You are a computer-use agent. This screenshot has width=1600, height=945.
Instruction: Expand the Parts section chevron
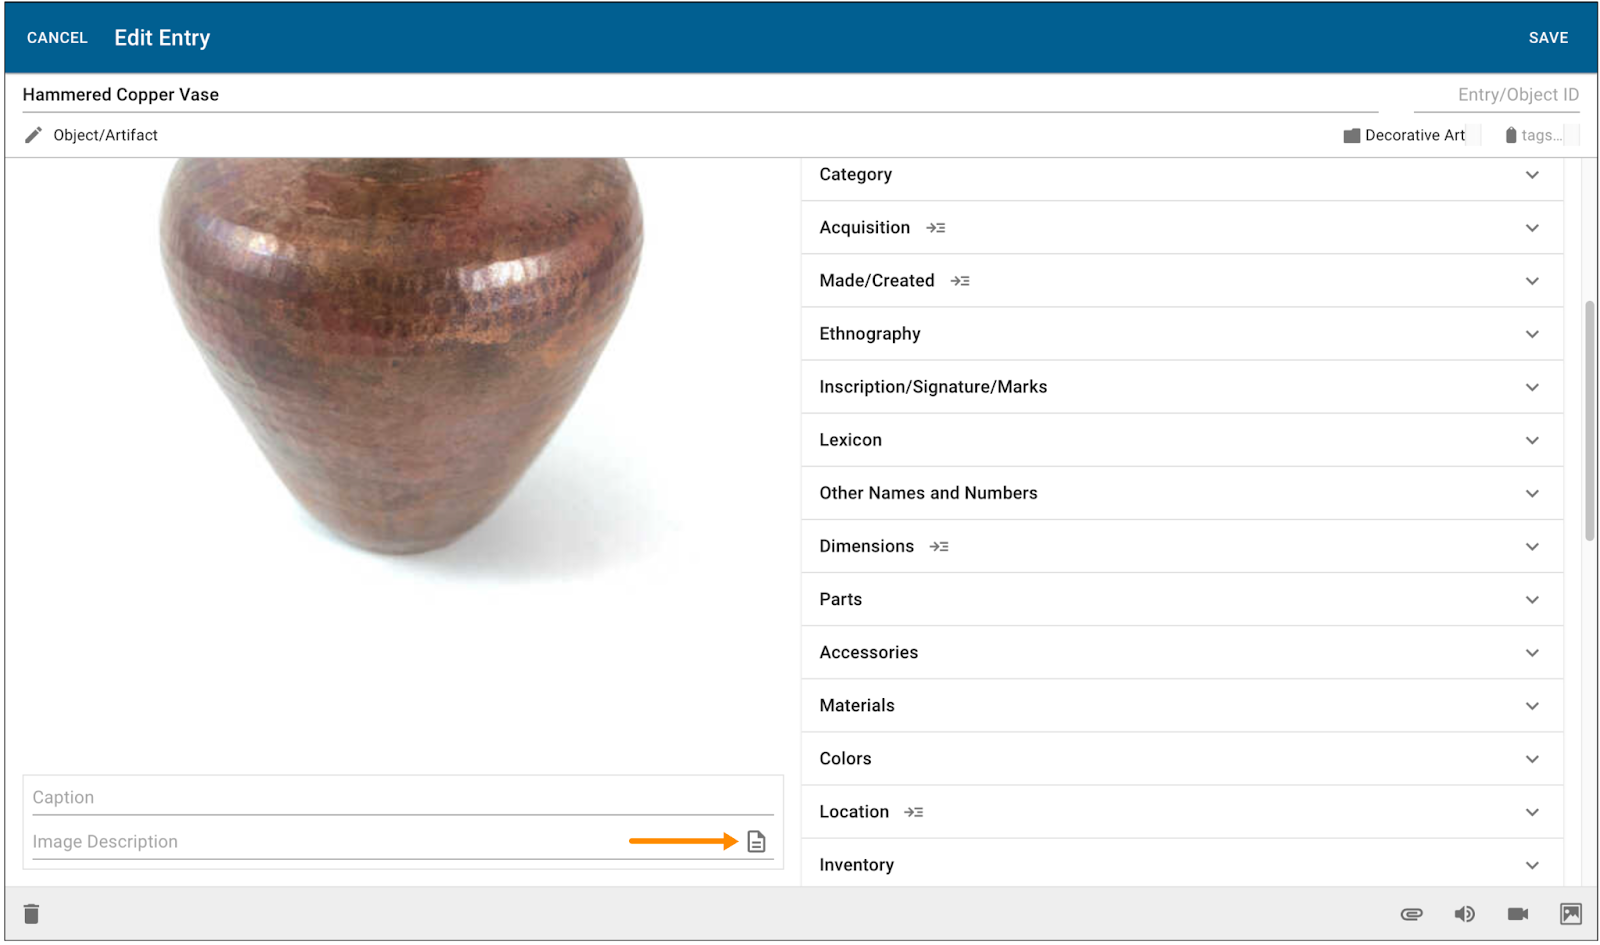(1532, 600)
